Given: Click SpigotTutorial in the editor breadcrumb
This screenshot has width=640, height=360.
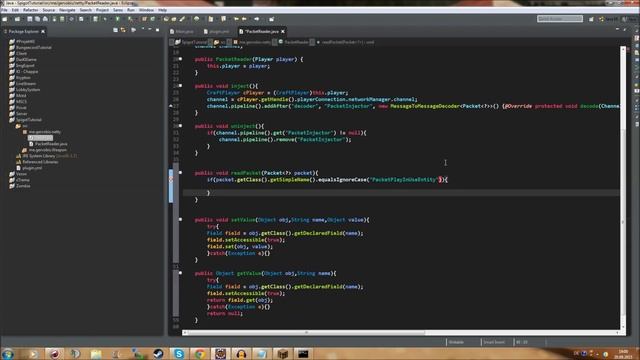Looking at the screenshot, I should [192, 42].
